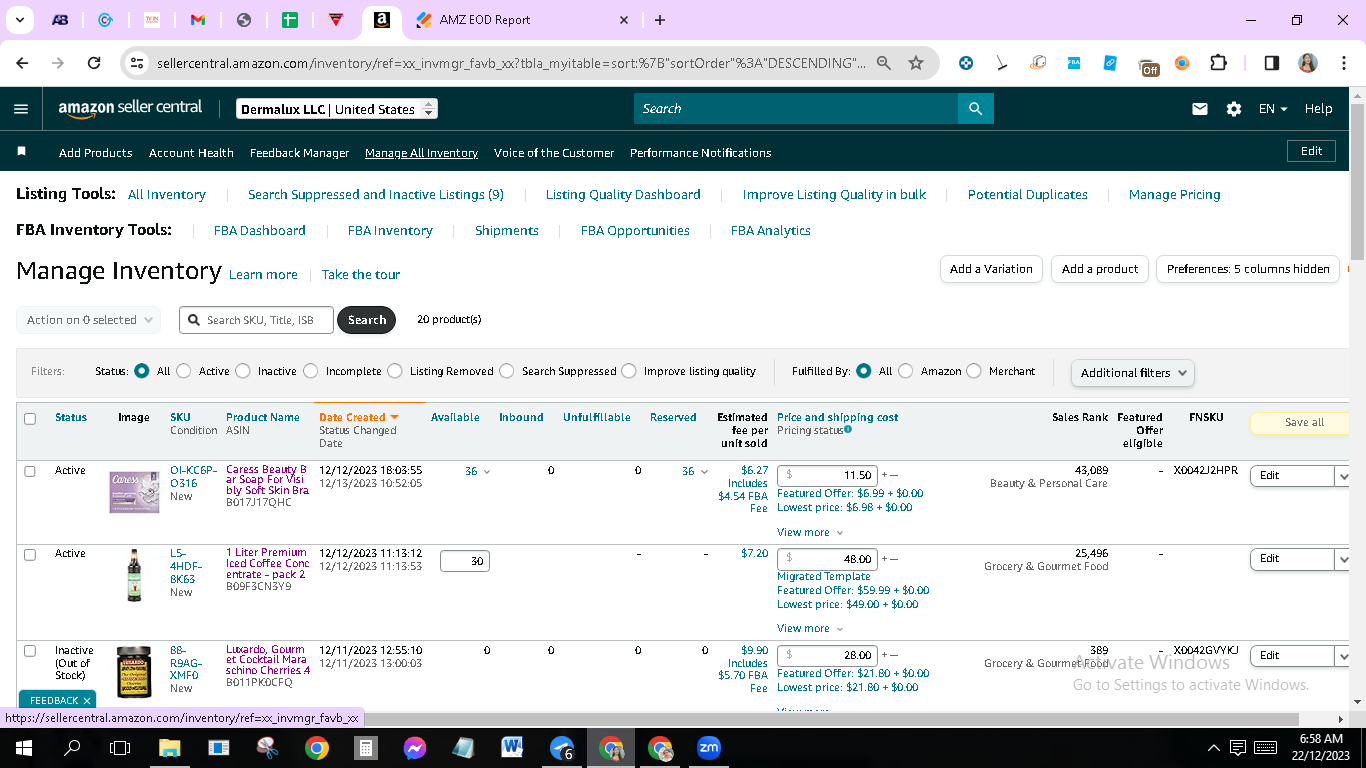
Task: Click the Add a Variation button
Action: point(991,269)
